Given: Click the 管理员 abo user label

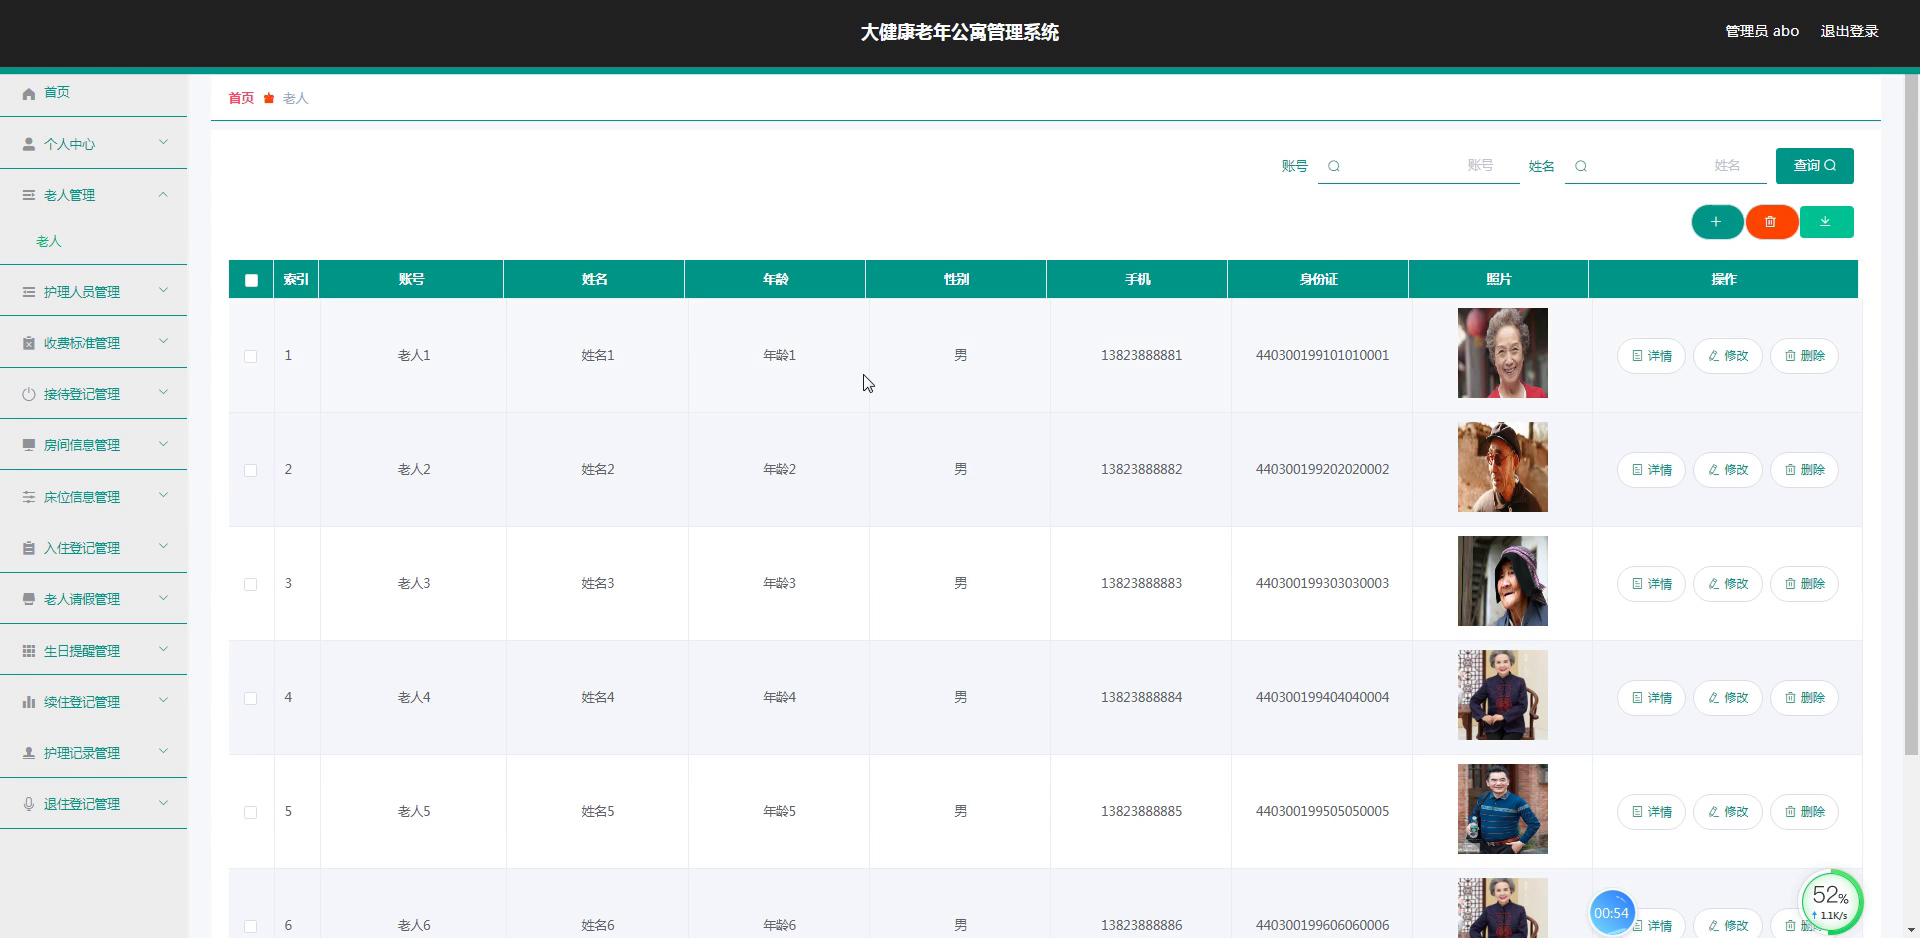Looking at the screenshot, I should 1762,31.
